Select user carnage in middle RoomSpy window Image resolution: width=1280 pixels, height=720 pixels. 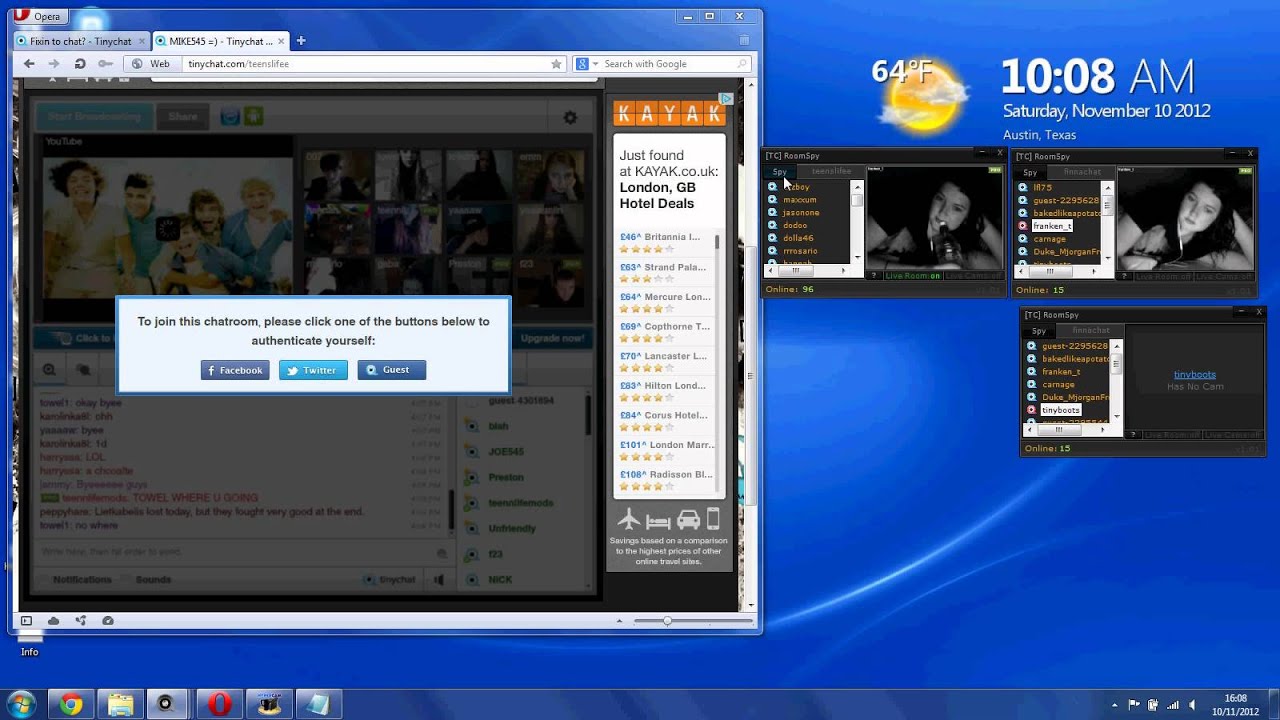coord(1049,239)
